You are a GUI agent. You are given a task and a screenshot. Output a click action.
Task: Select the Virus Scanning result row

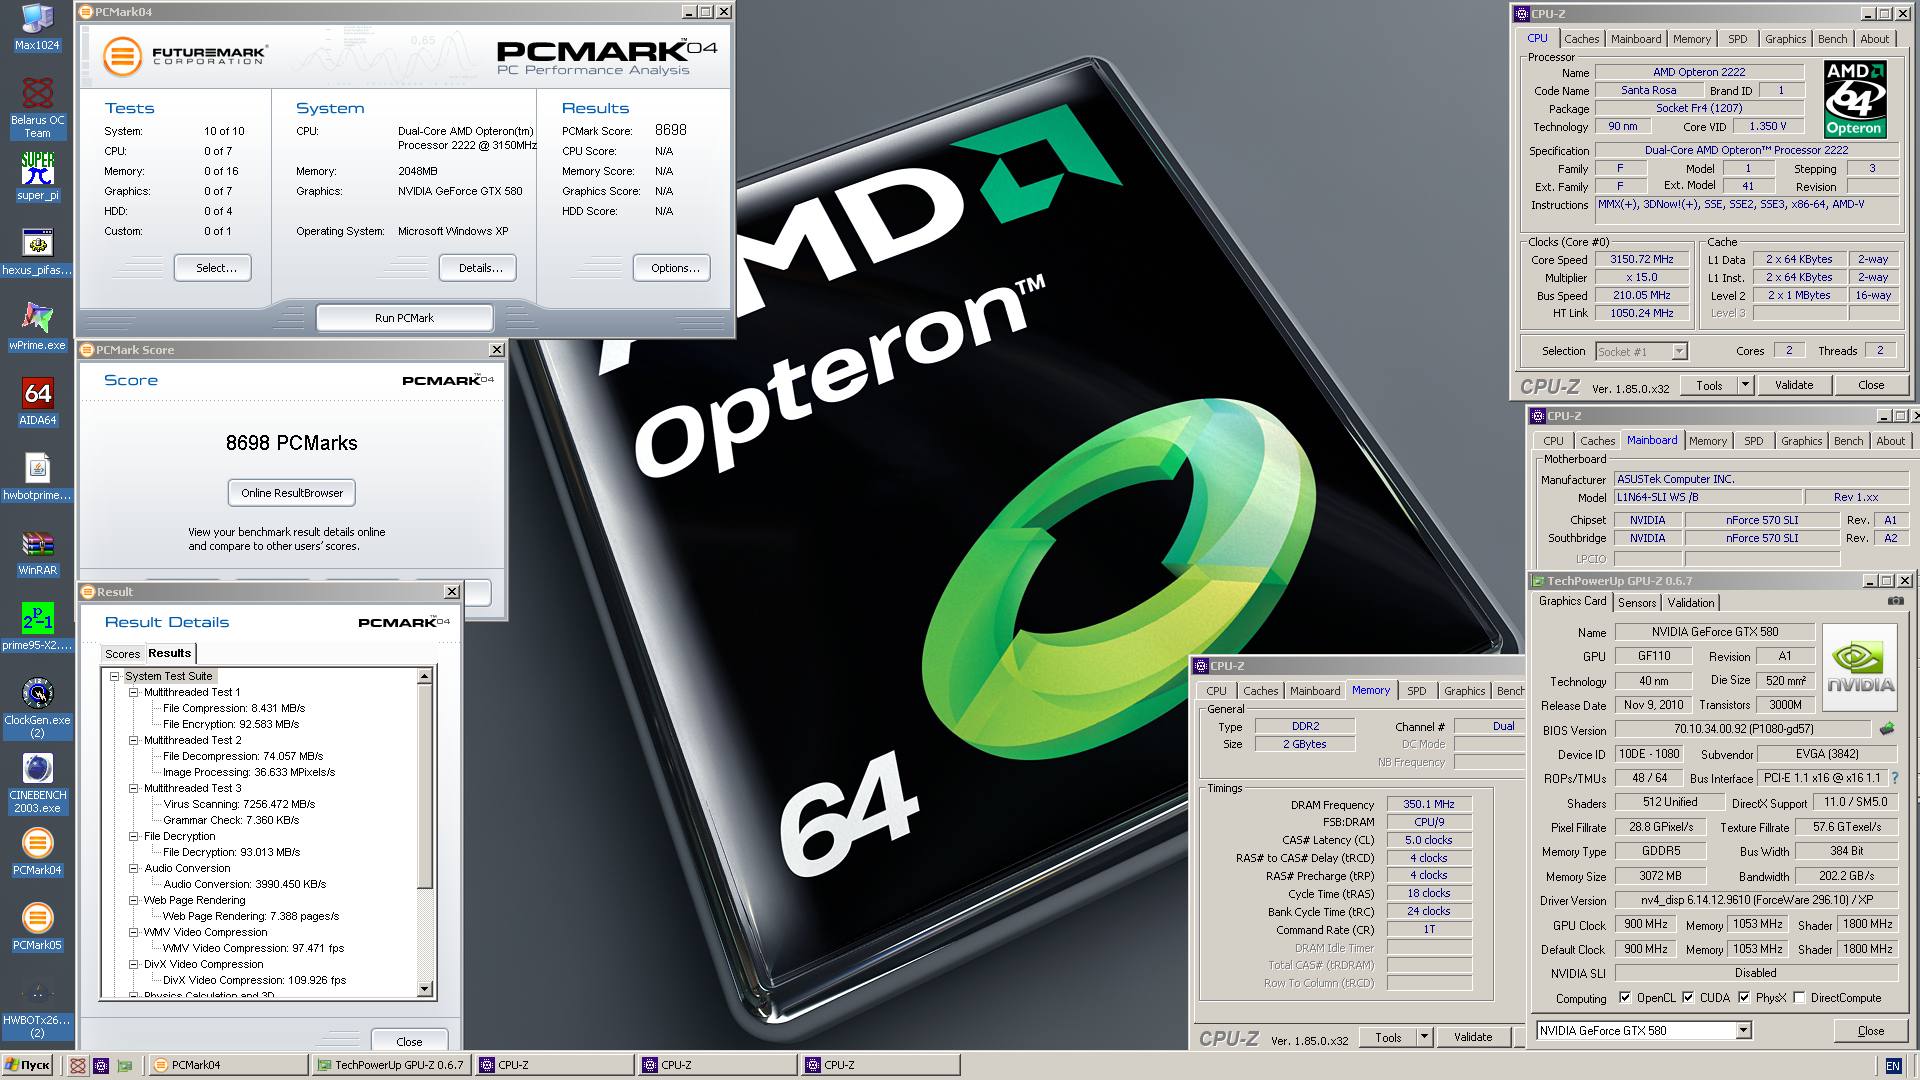click(239, 804)
